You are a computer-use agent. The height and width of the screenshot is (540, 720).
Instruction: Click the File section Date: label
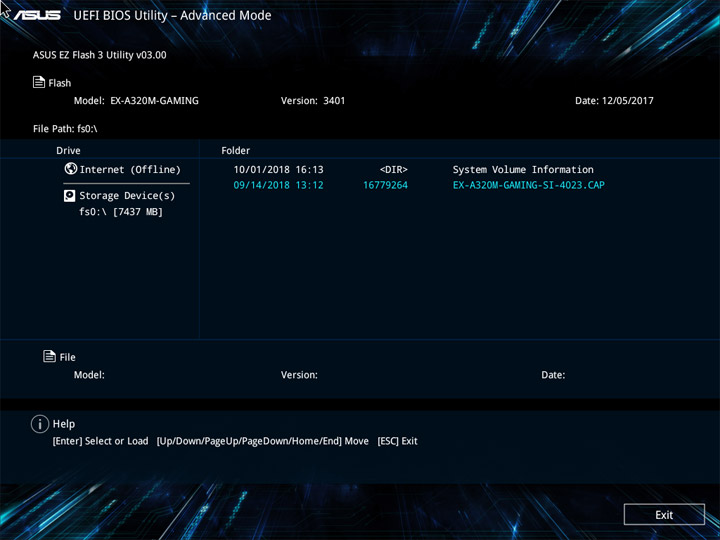tap(553, 375)
